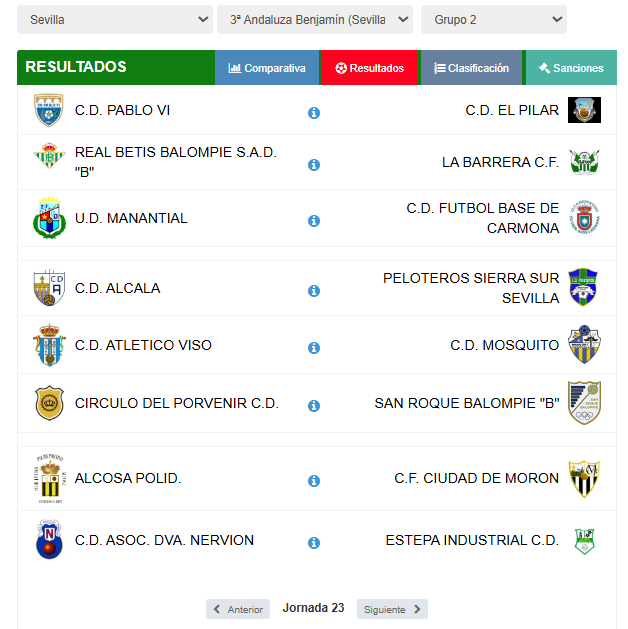The height and width of the screenshot is (629, 628).
Task: Expand the Sevilla province dropdown
Action: (x=115, y=20)
